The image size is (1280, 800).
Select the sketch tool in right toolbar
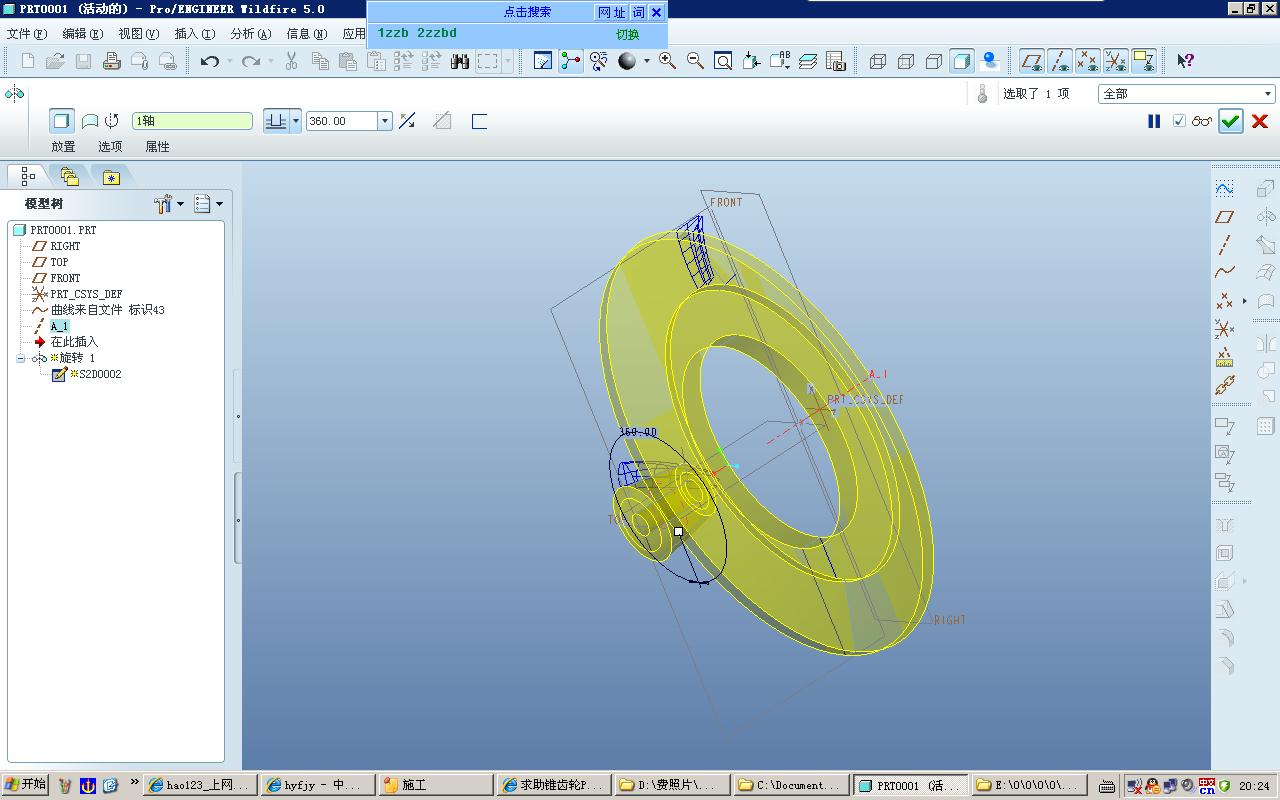1224,188
